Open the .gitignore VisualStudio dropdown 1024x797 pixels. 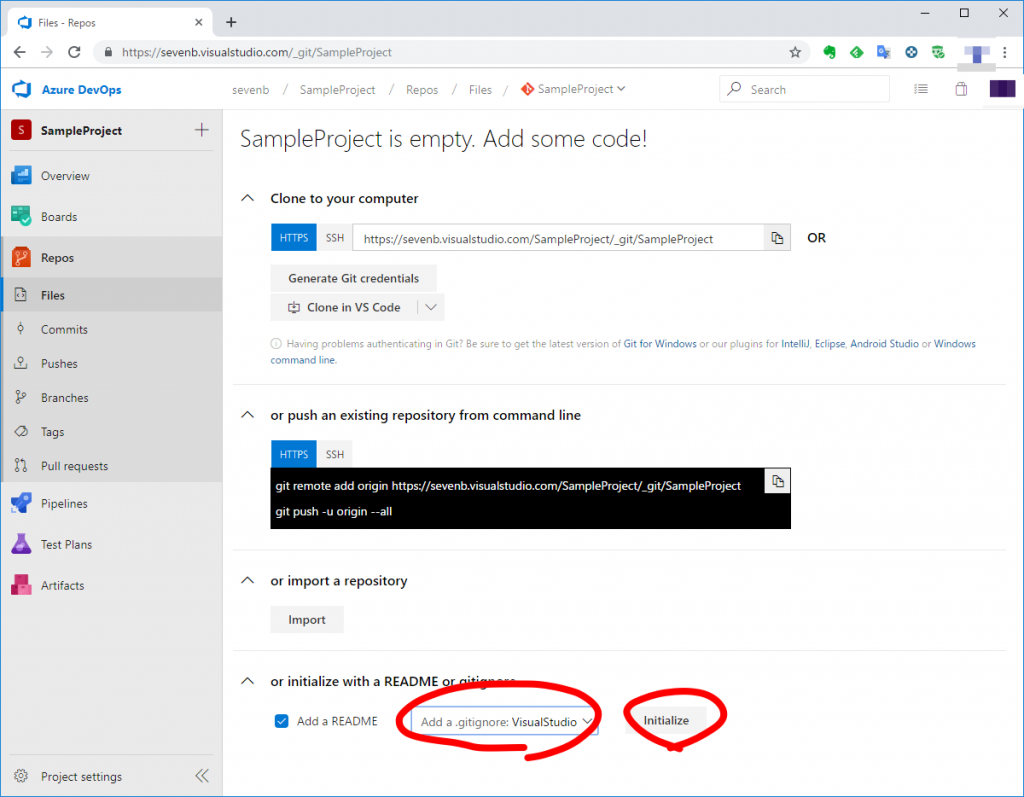505,721
